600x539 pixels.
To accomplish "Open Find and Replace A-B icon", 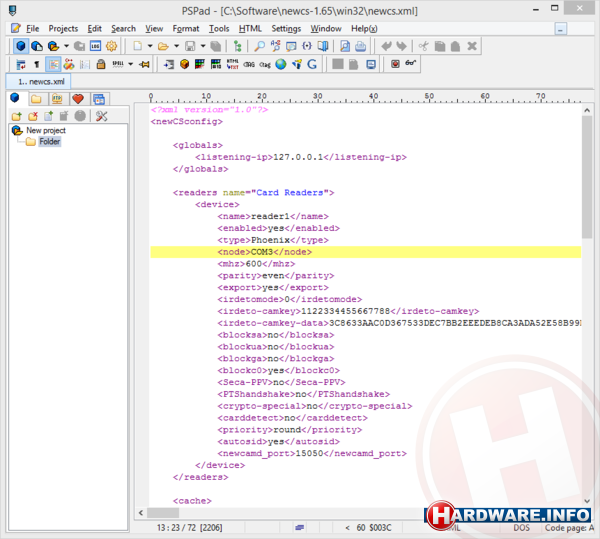I will 275,46.
